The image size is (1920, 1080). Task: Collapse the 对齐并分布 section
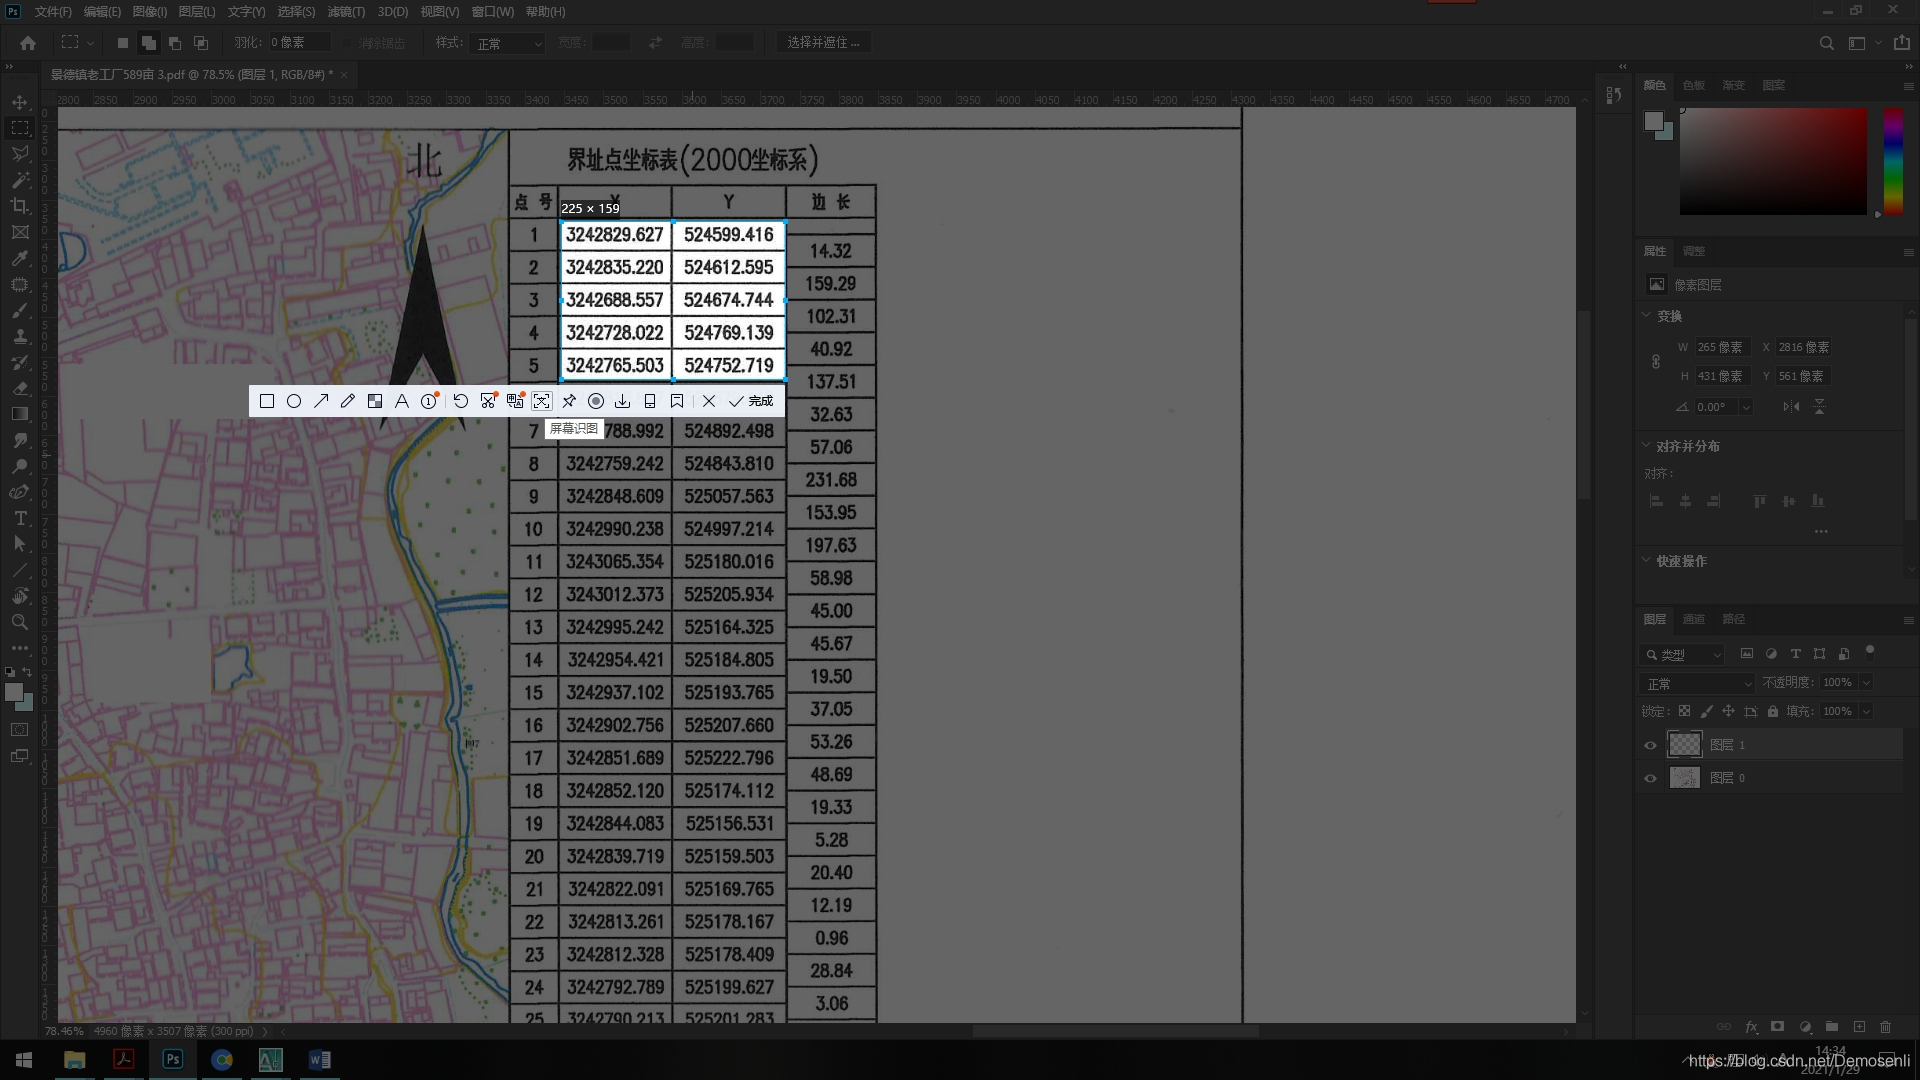[1646, 445]
